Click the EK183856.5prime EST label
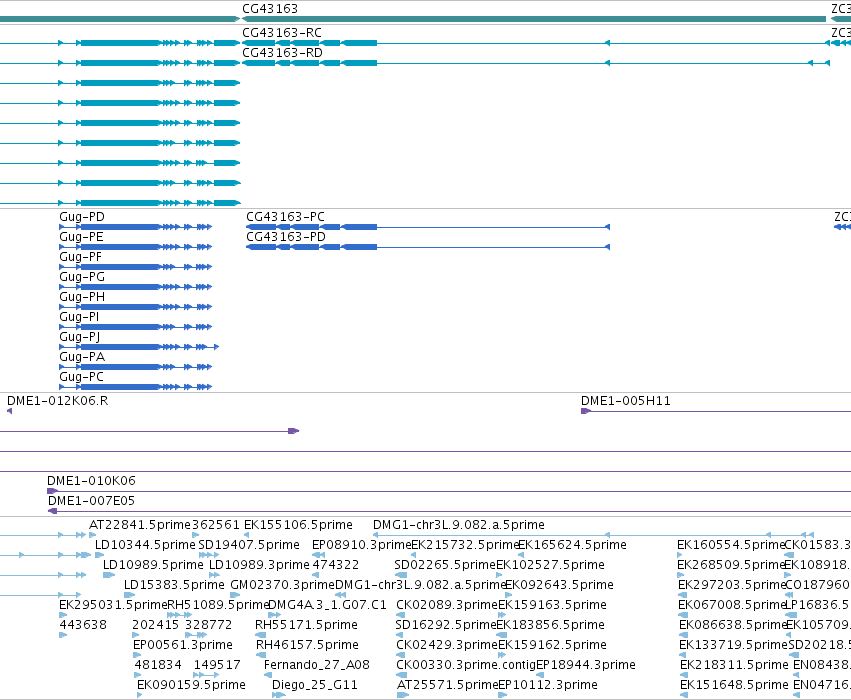The image size is (851, 700). coord(550,625)
